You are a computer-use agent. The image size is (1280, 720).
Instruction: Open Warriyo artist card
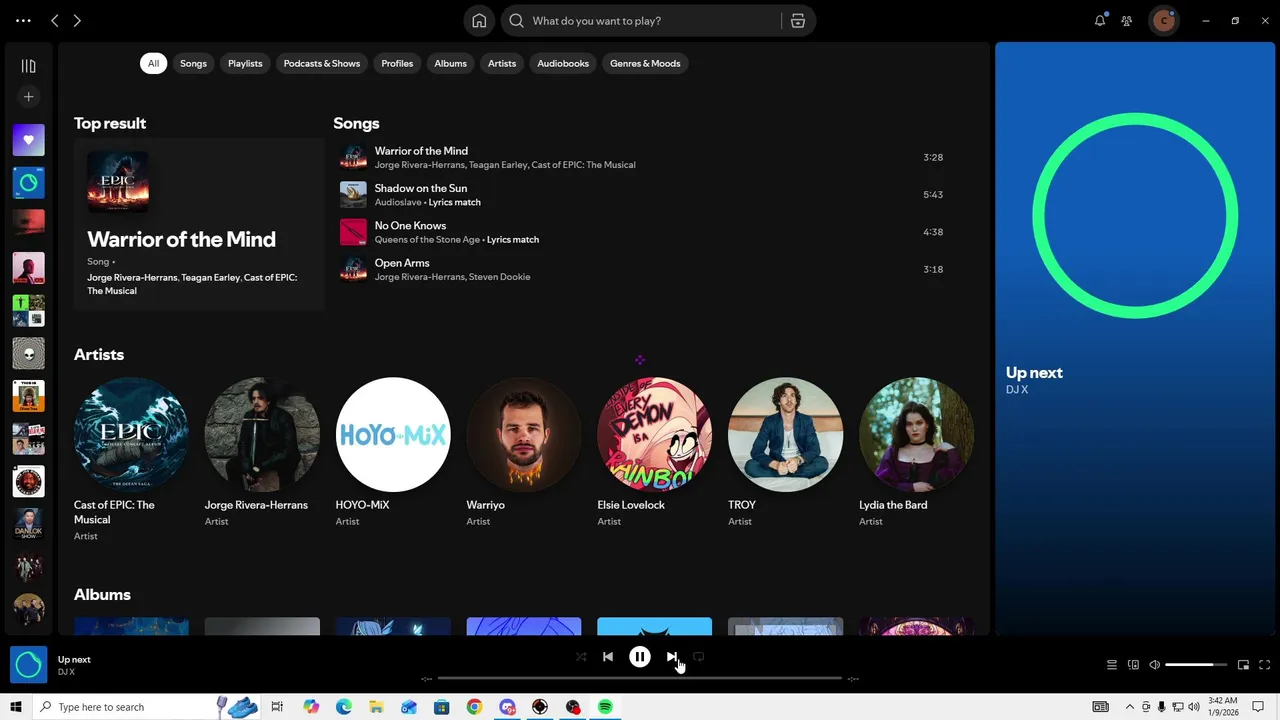[x=524, y=452]
